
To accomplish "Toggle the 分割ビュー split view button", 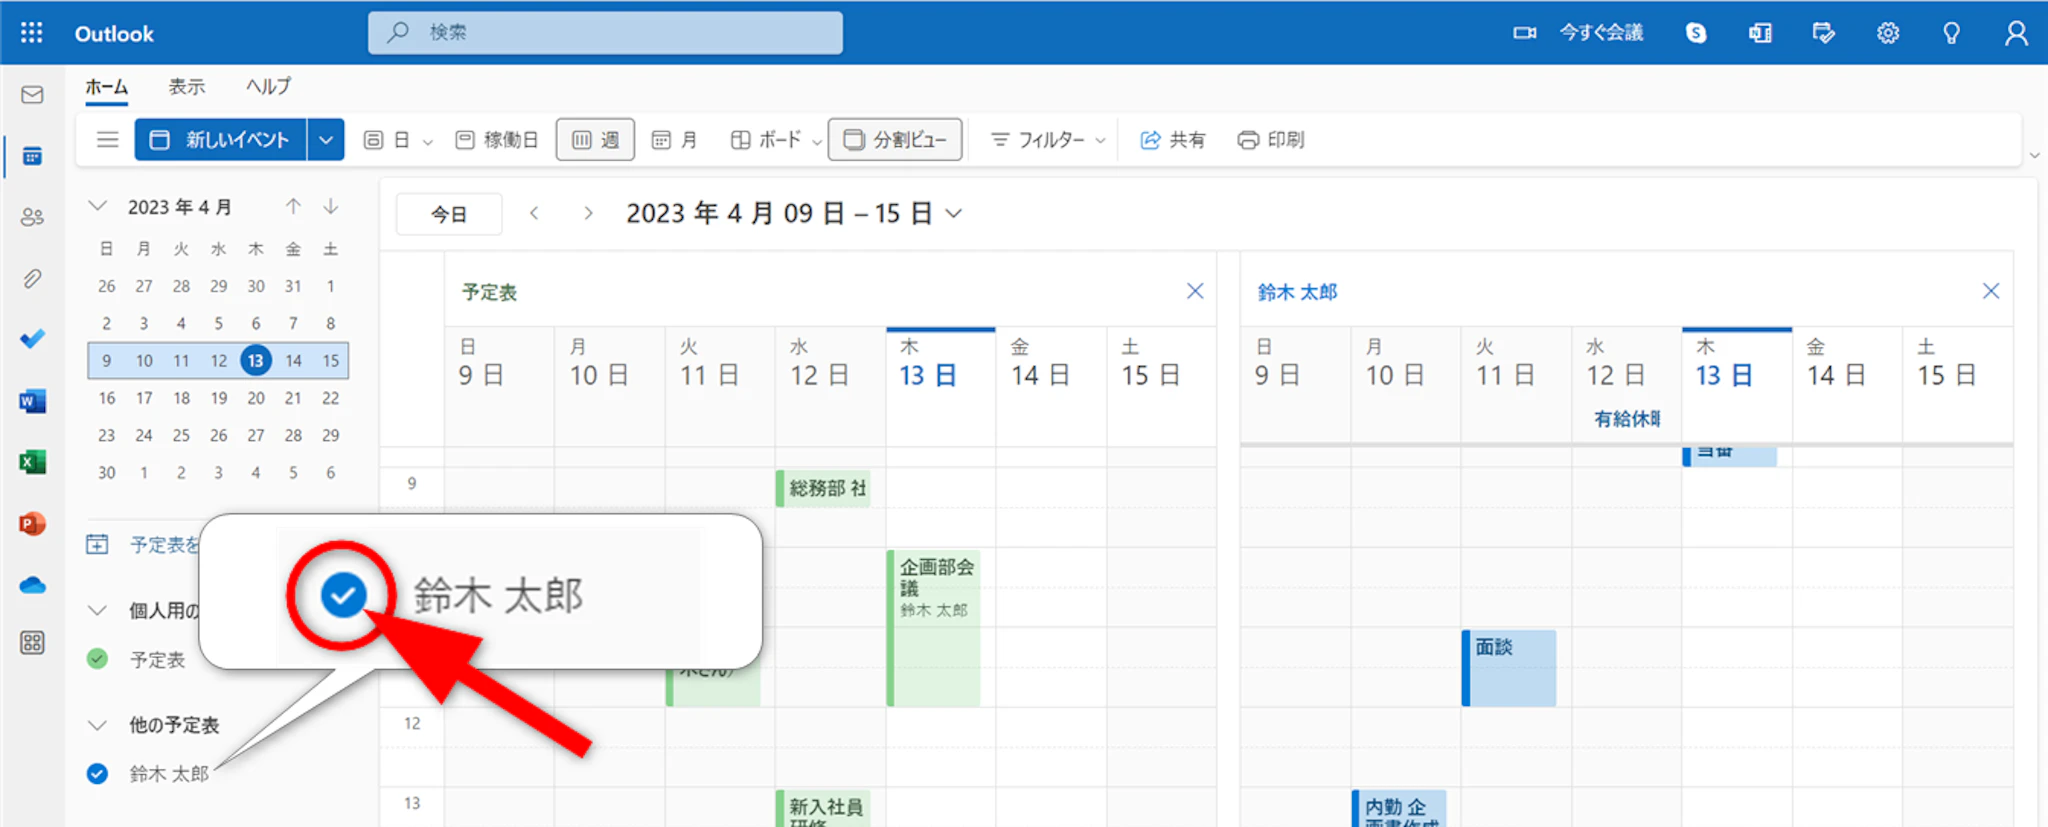I will point(895,140).
